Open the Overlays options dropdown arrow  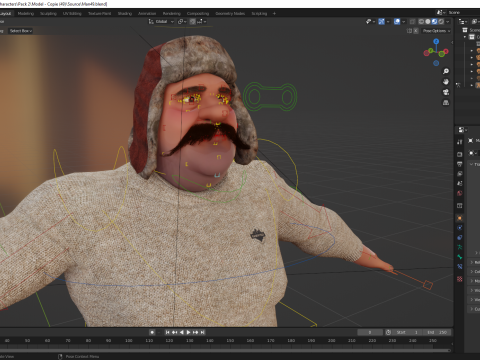tap(403, 22)
